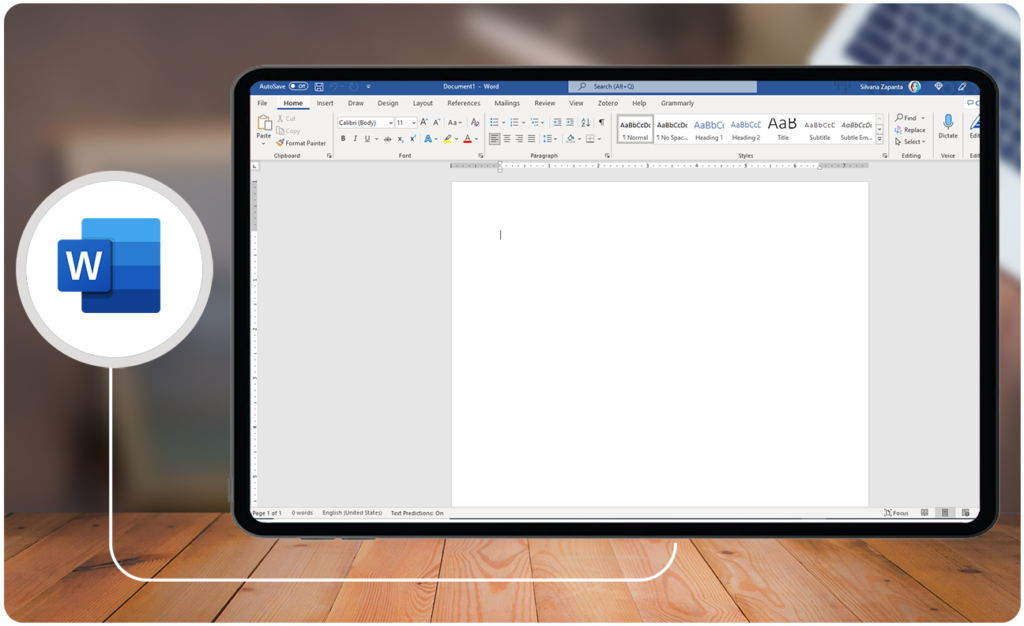This screenshot has height=626, width=1024.
Task: Apply yellow text highlight color
Action: (x=448, y=138)
